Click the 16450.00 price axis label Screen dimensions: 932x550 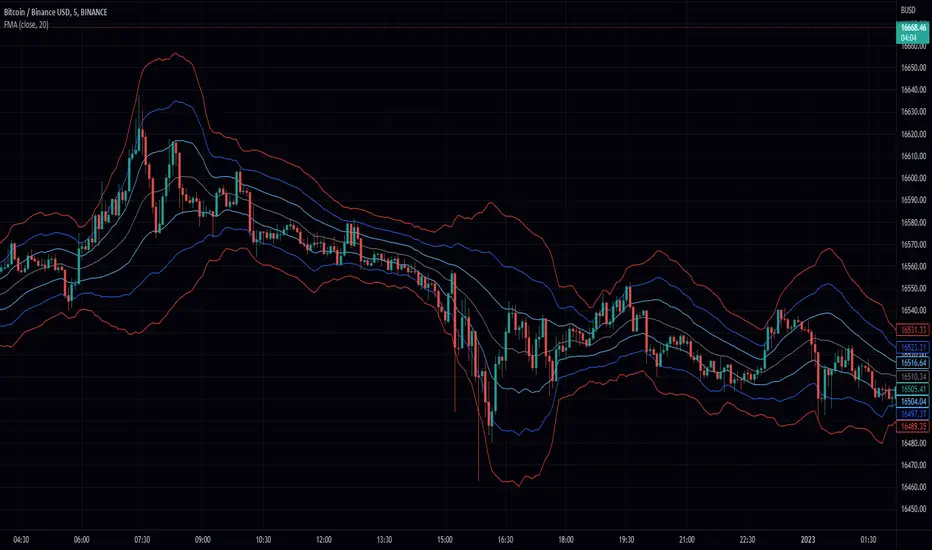click(x=913, y=509)
